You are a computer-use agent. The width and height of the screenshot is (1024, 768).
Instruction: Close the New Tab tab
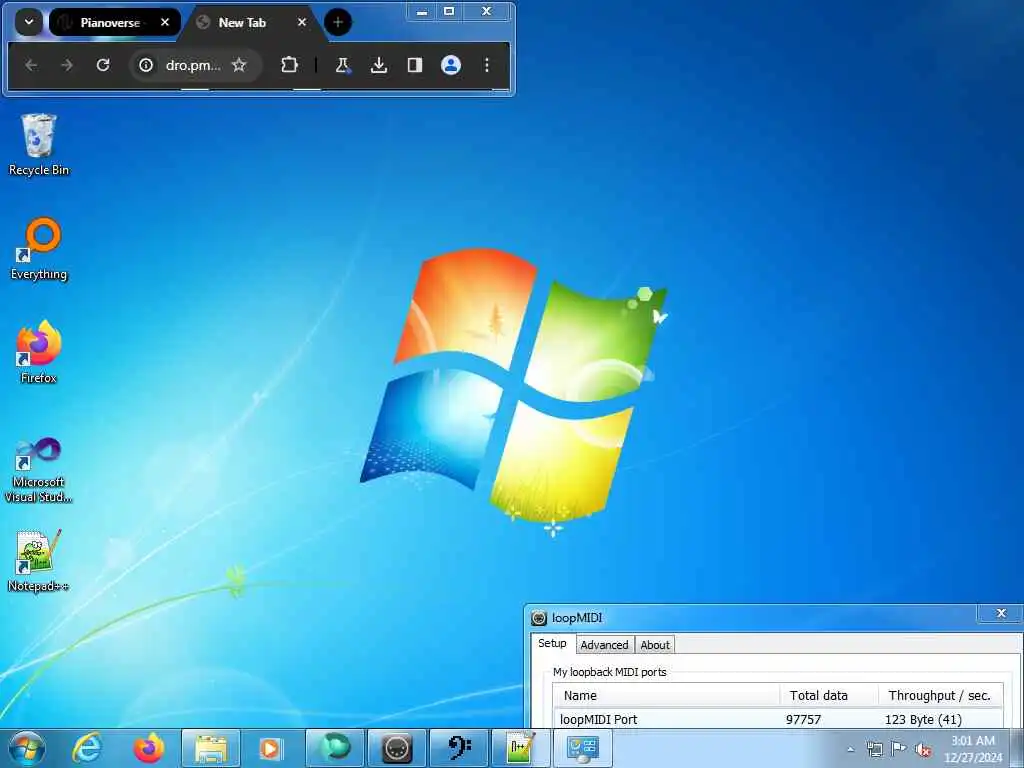click(x=302, y=22)
